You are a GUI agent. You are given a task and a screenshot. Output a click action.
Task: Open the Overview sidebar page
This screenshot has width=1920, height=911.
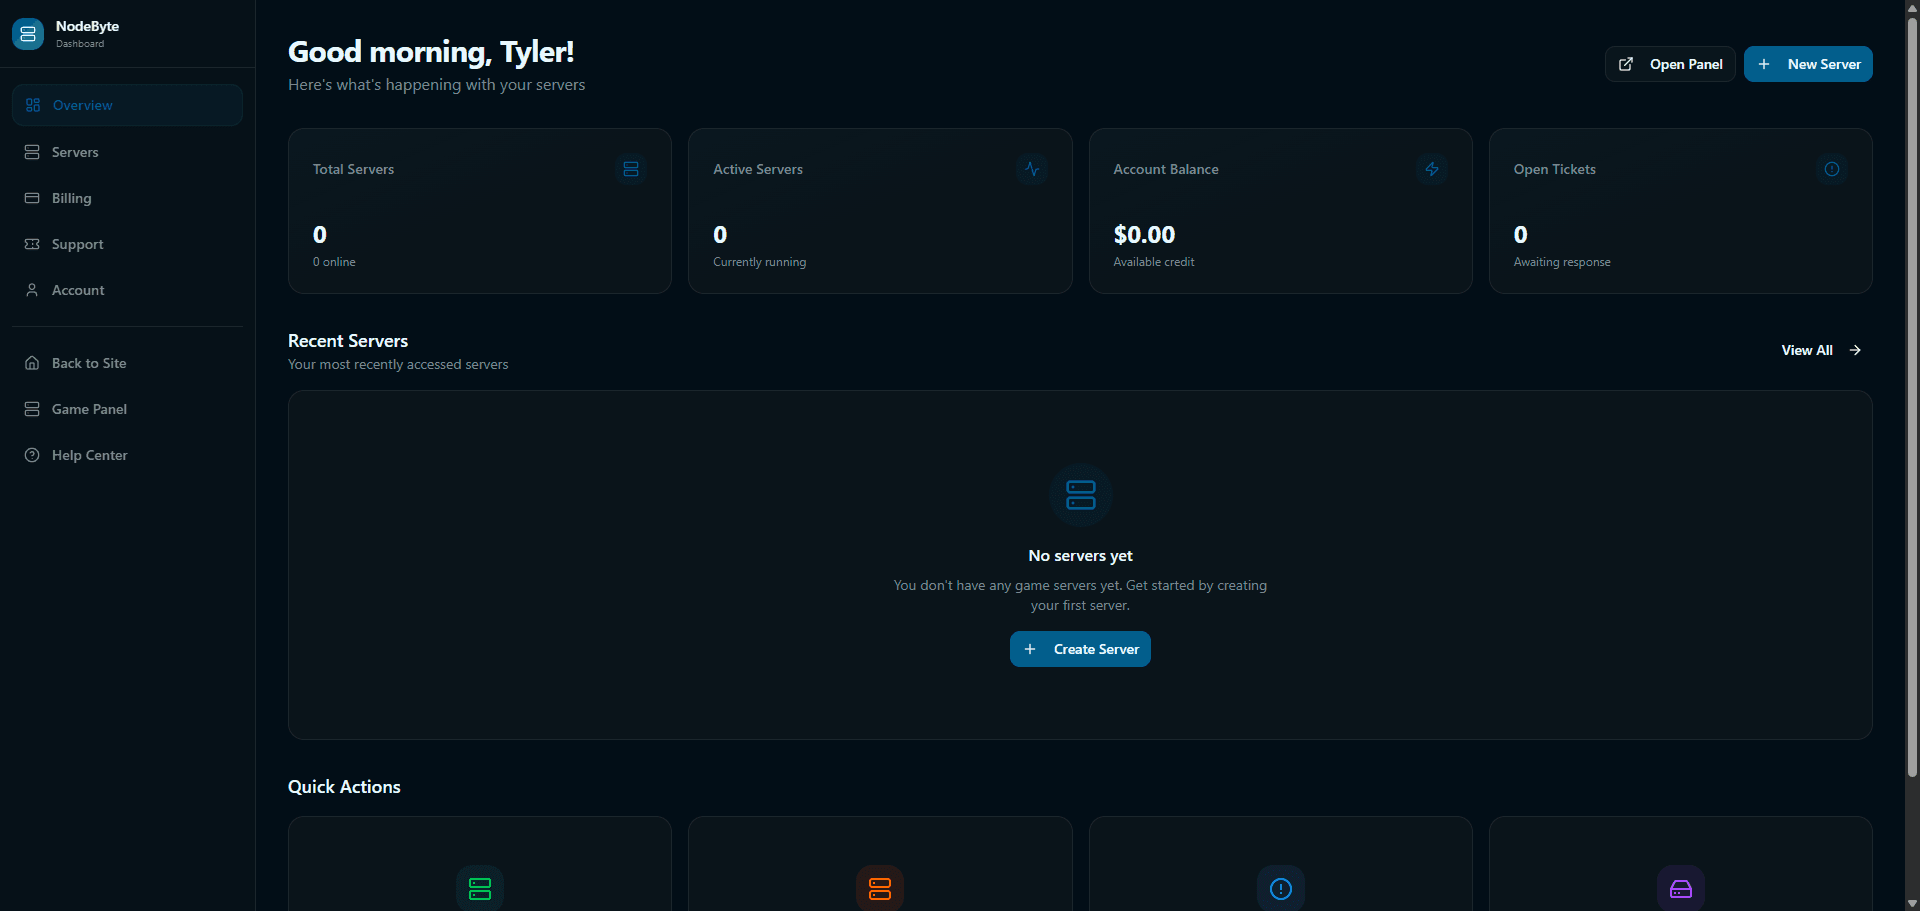127,105
